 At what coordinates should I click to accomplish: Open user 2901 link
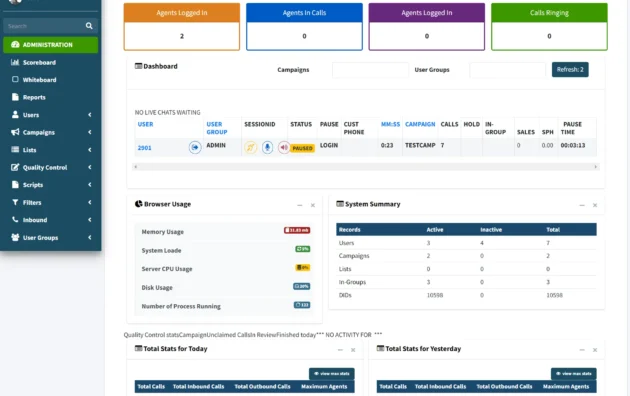[x=145, y=148]
